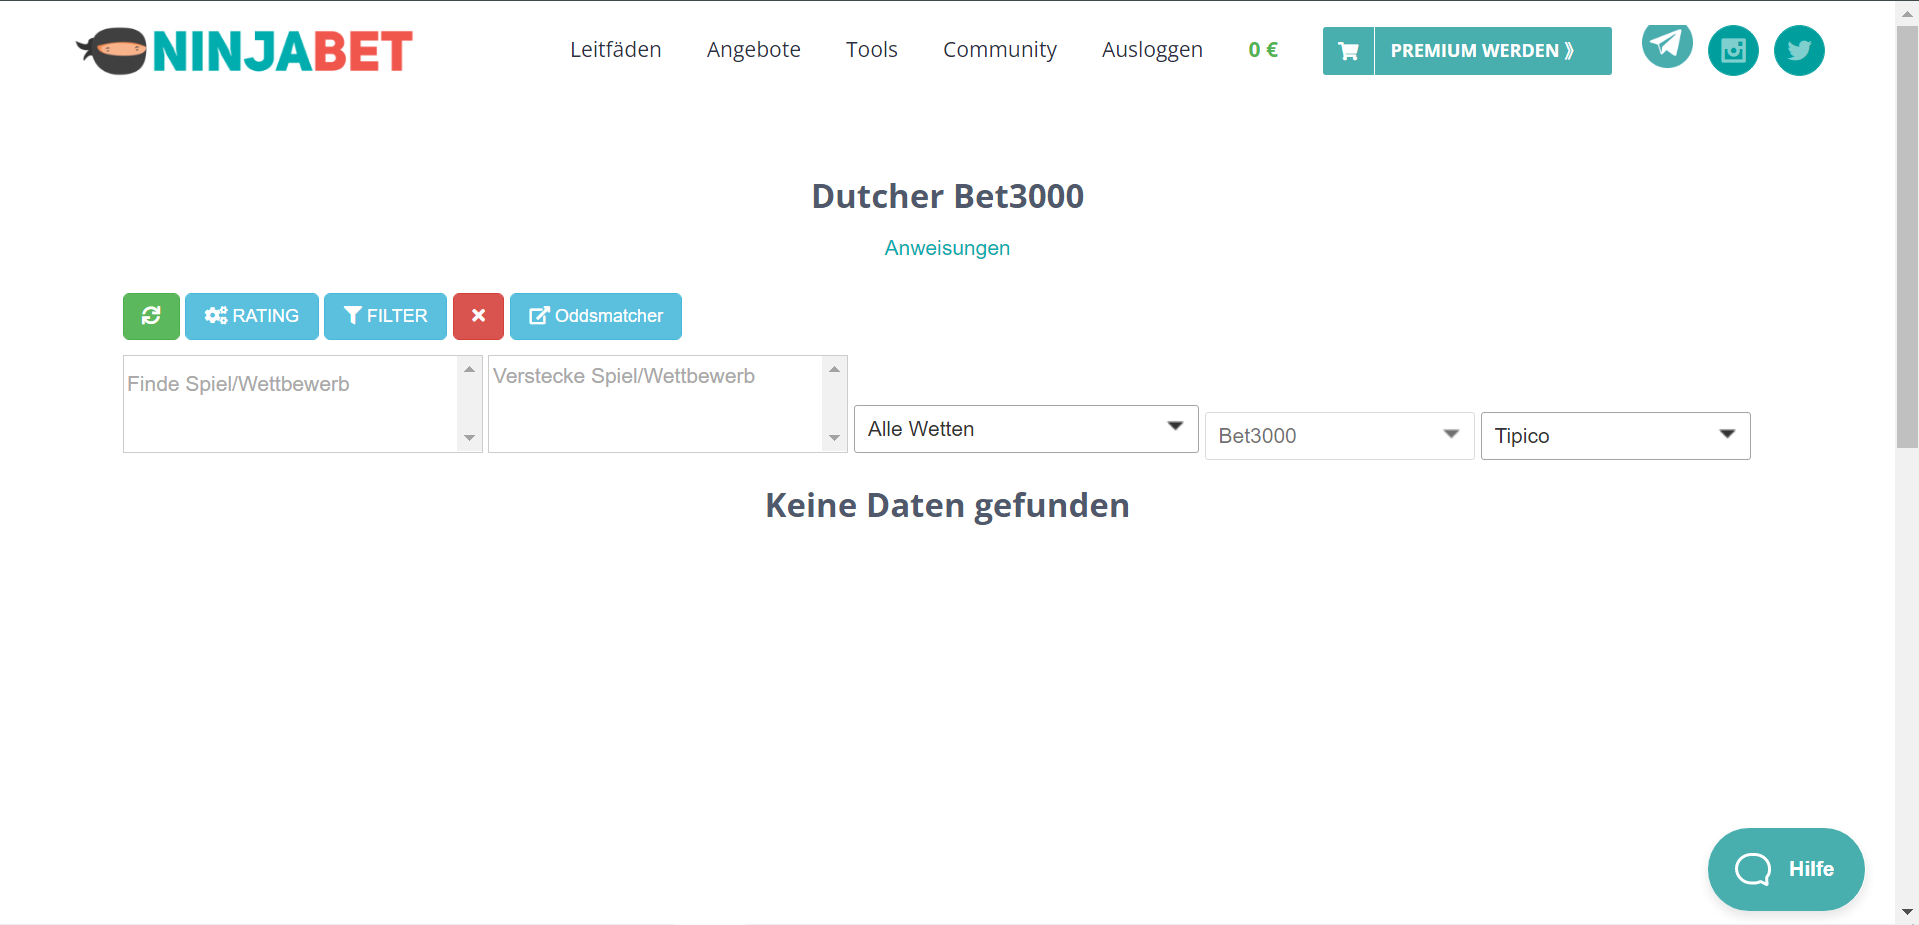Click up arrow of Verstecke Spiel scrollbar
The image size is (1919, 925).
(x=835, y=369)
